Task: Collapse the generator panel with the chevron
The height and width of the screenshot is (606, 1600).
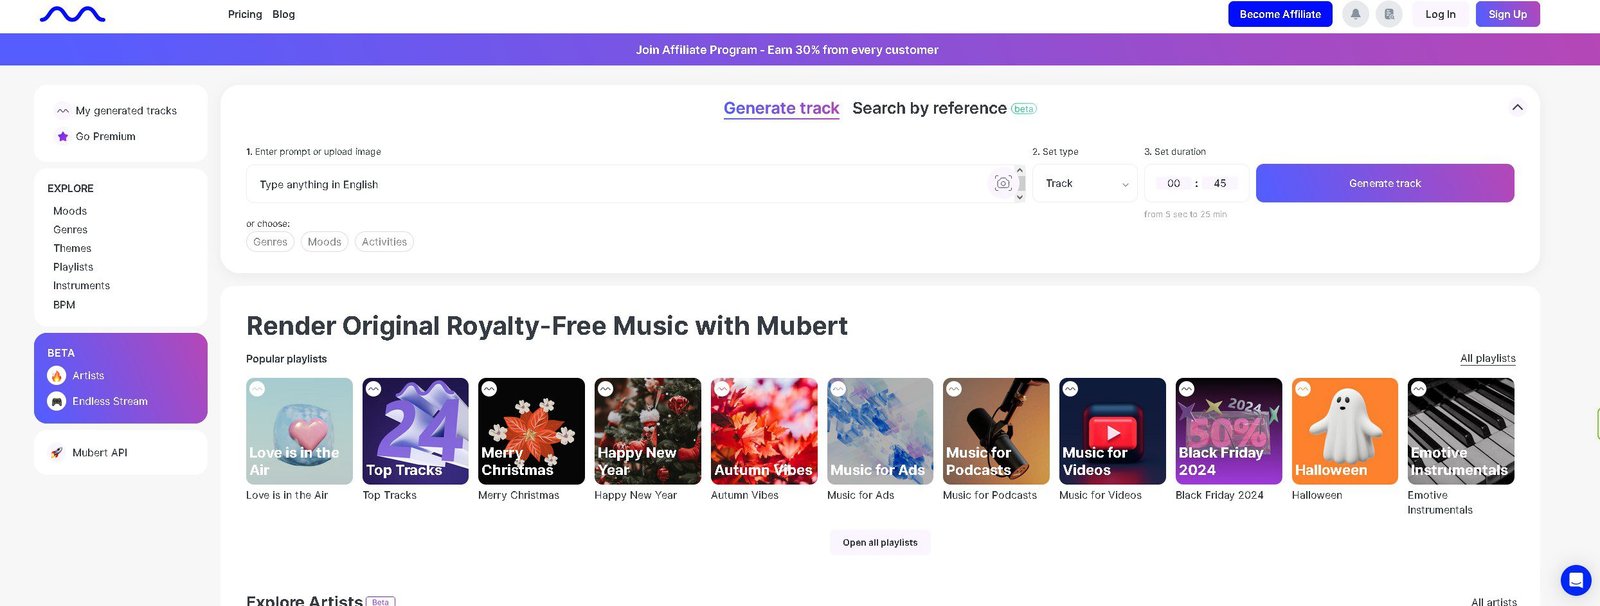Action: point(1518,106)
